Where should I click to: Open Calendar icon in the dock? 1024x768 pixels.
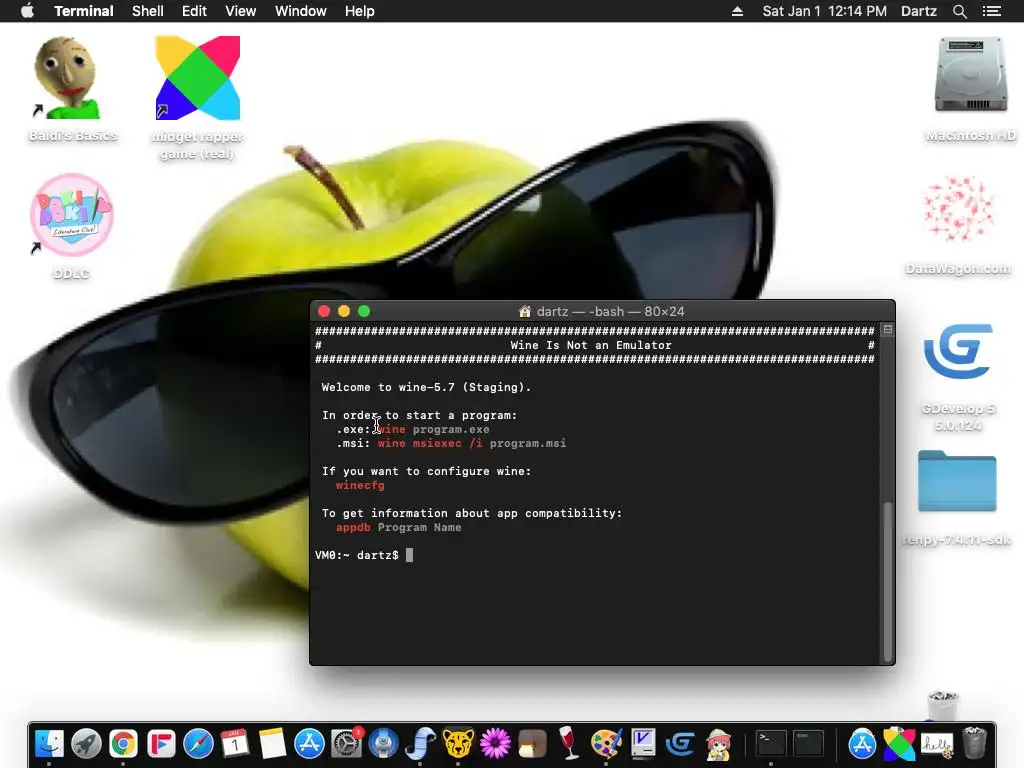click(x=235, y=743)
